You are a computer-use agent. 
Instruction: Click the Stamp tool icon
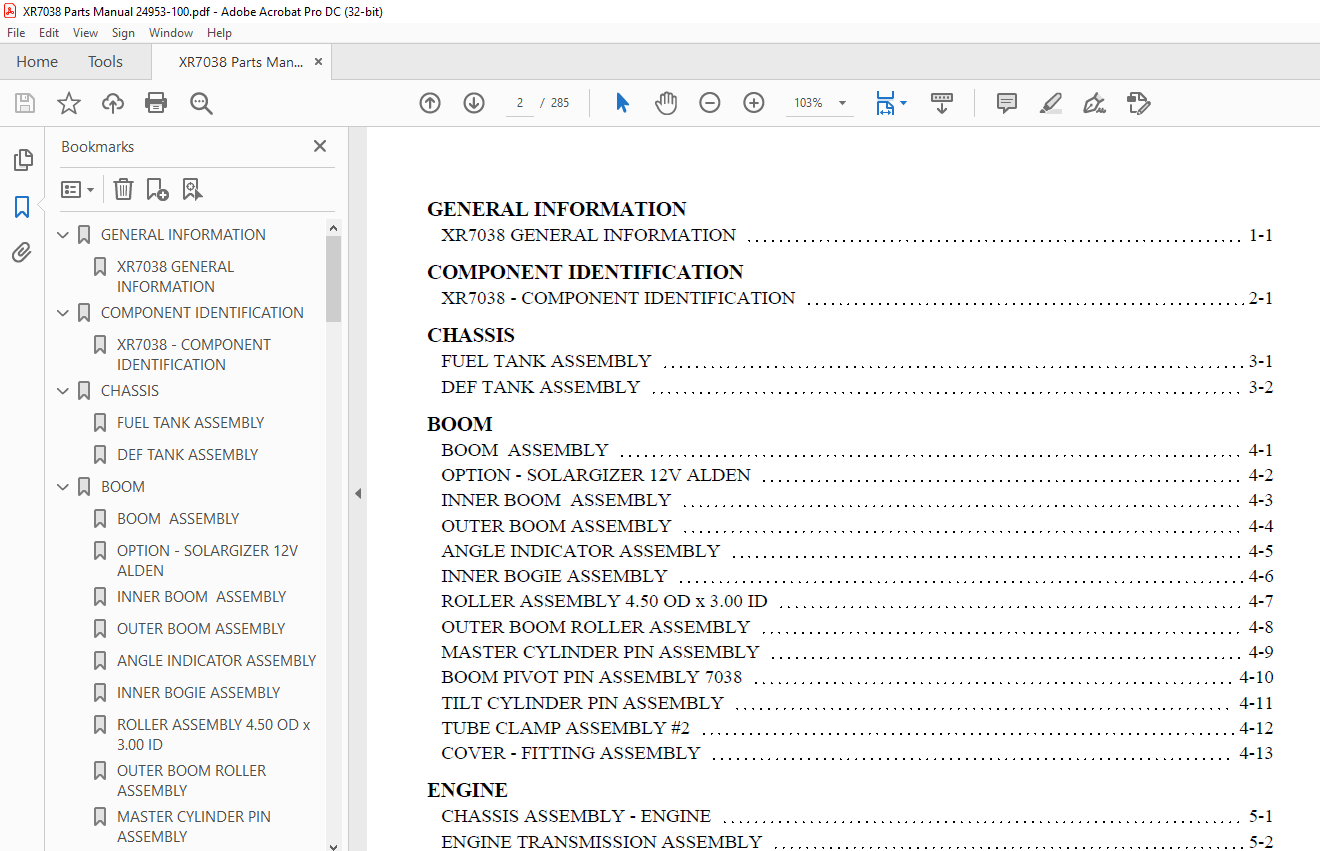coord(1139,103)
